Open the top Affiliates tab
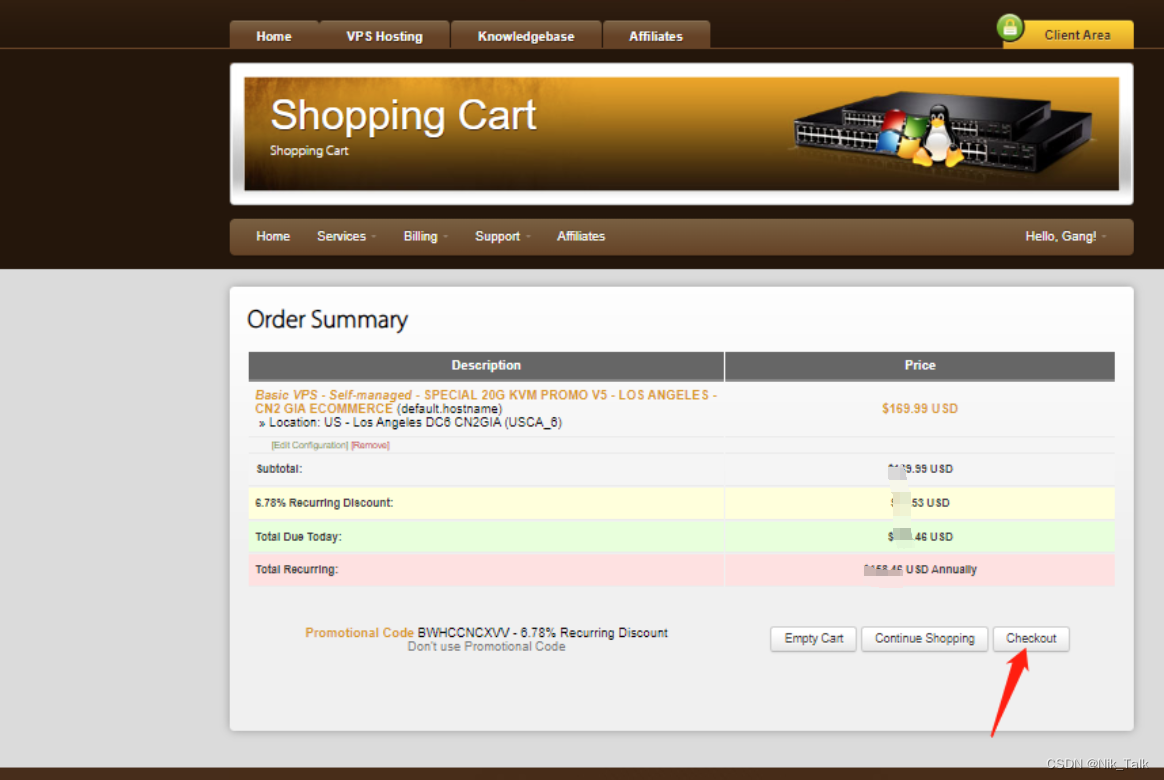The width and height of the screenshot is (1164, 780). (655, 36)
